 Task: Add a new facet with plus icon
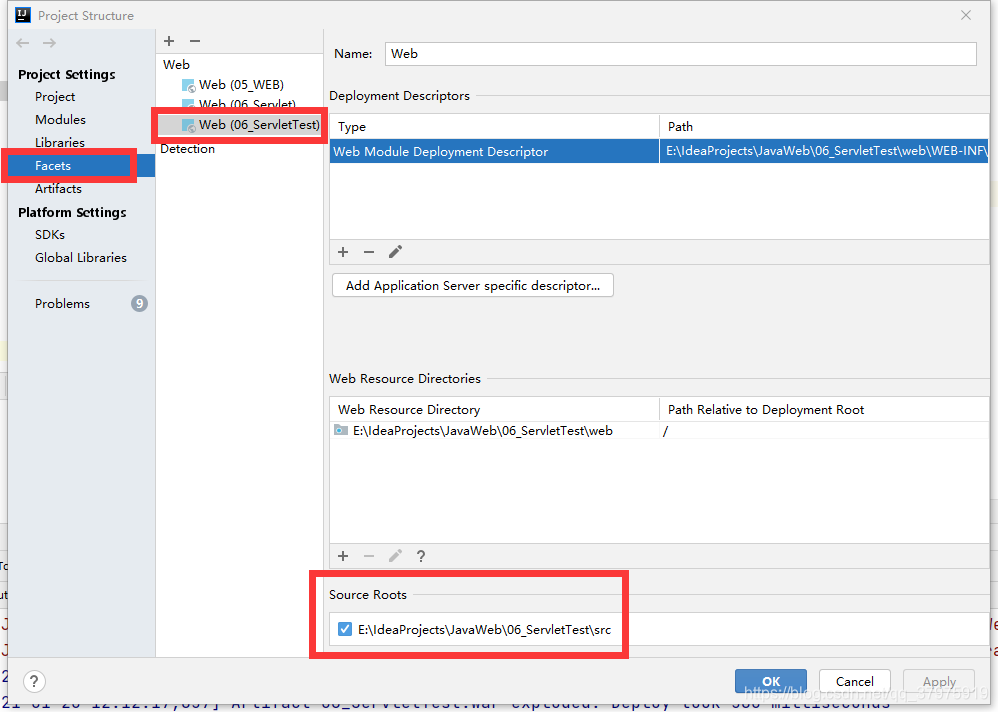point(169,41)
